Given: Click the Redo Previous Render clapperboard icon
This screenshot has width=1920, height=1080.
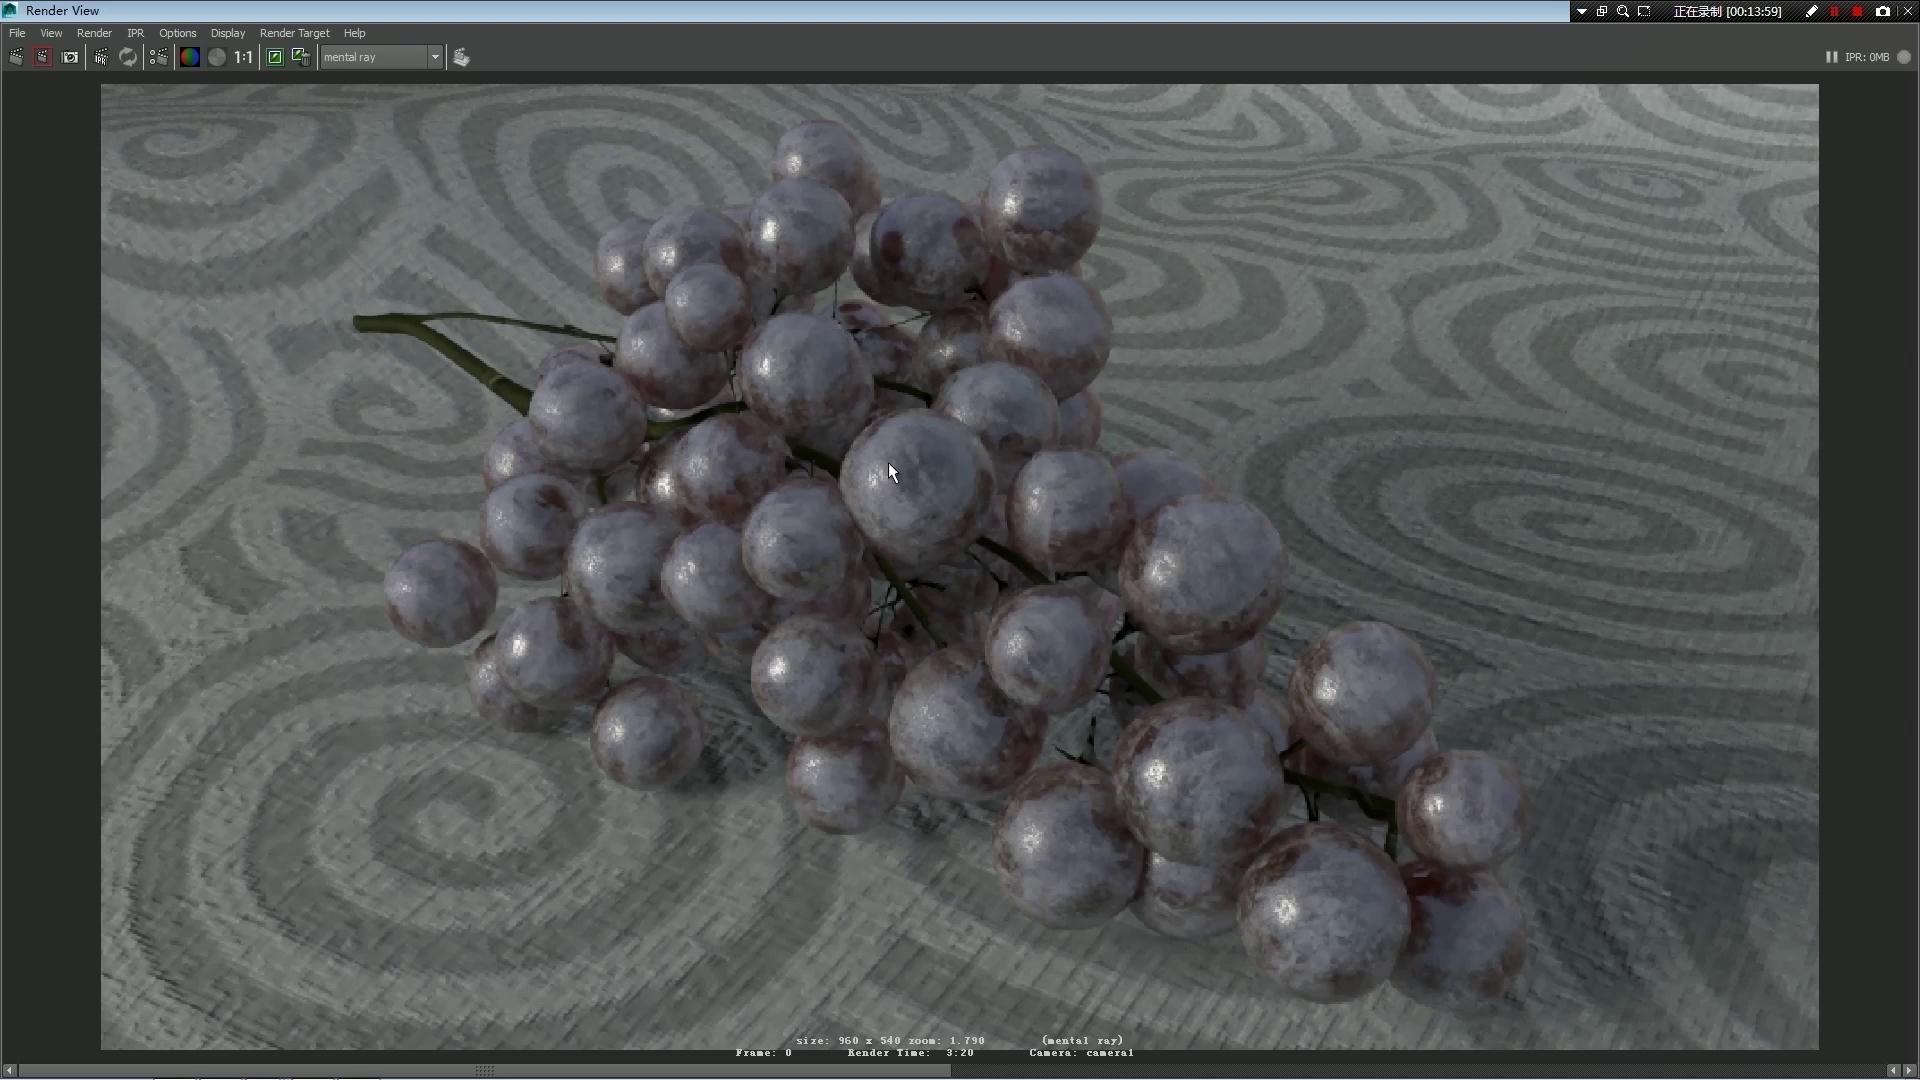Looking at the screenshot, I should coord(16,57).
